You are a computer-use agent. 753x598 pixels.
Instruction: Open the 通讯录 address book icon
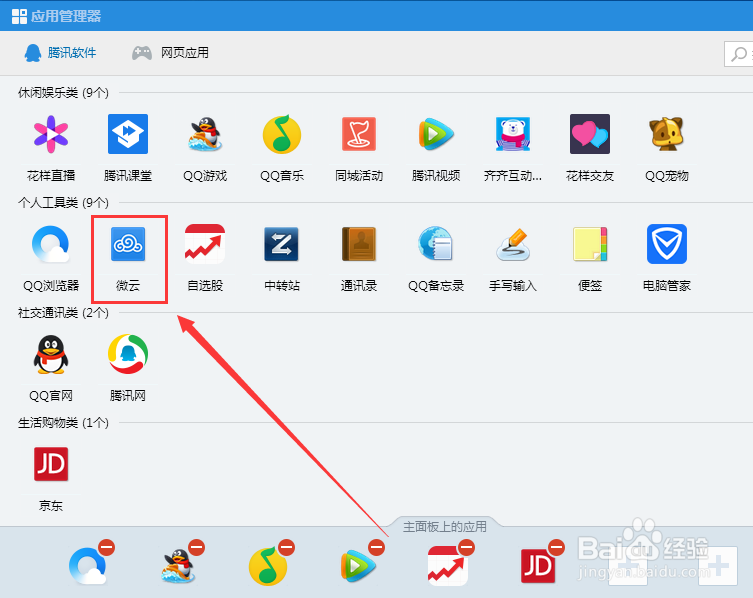click(x=359, y=244)
